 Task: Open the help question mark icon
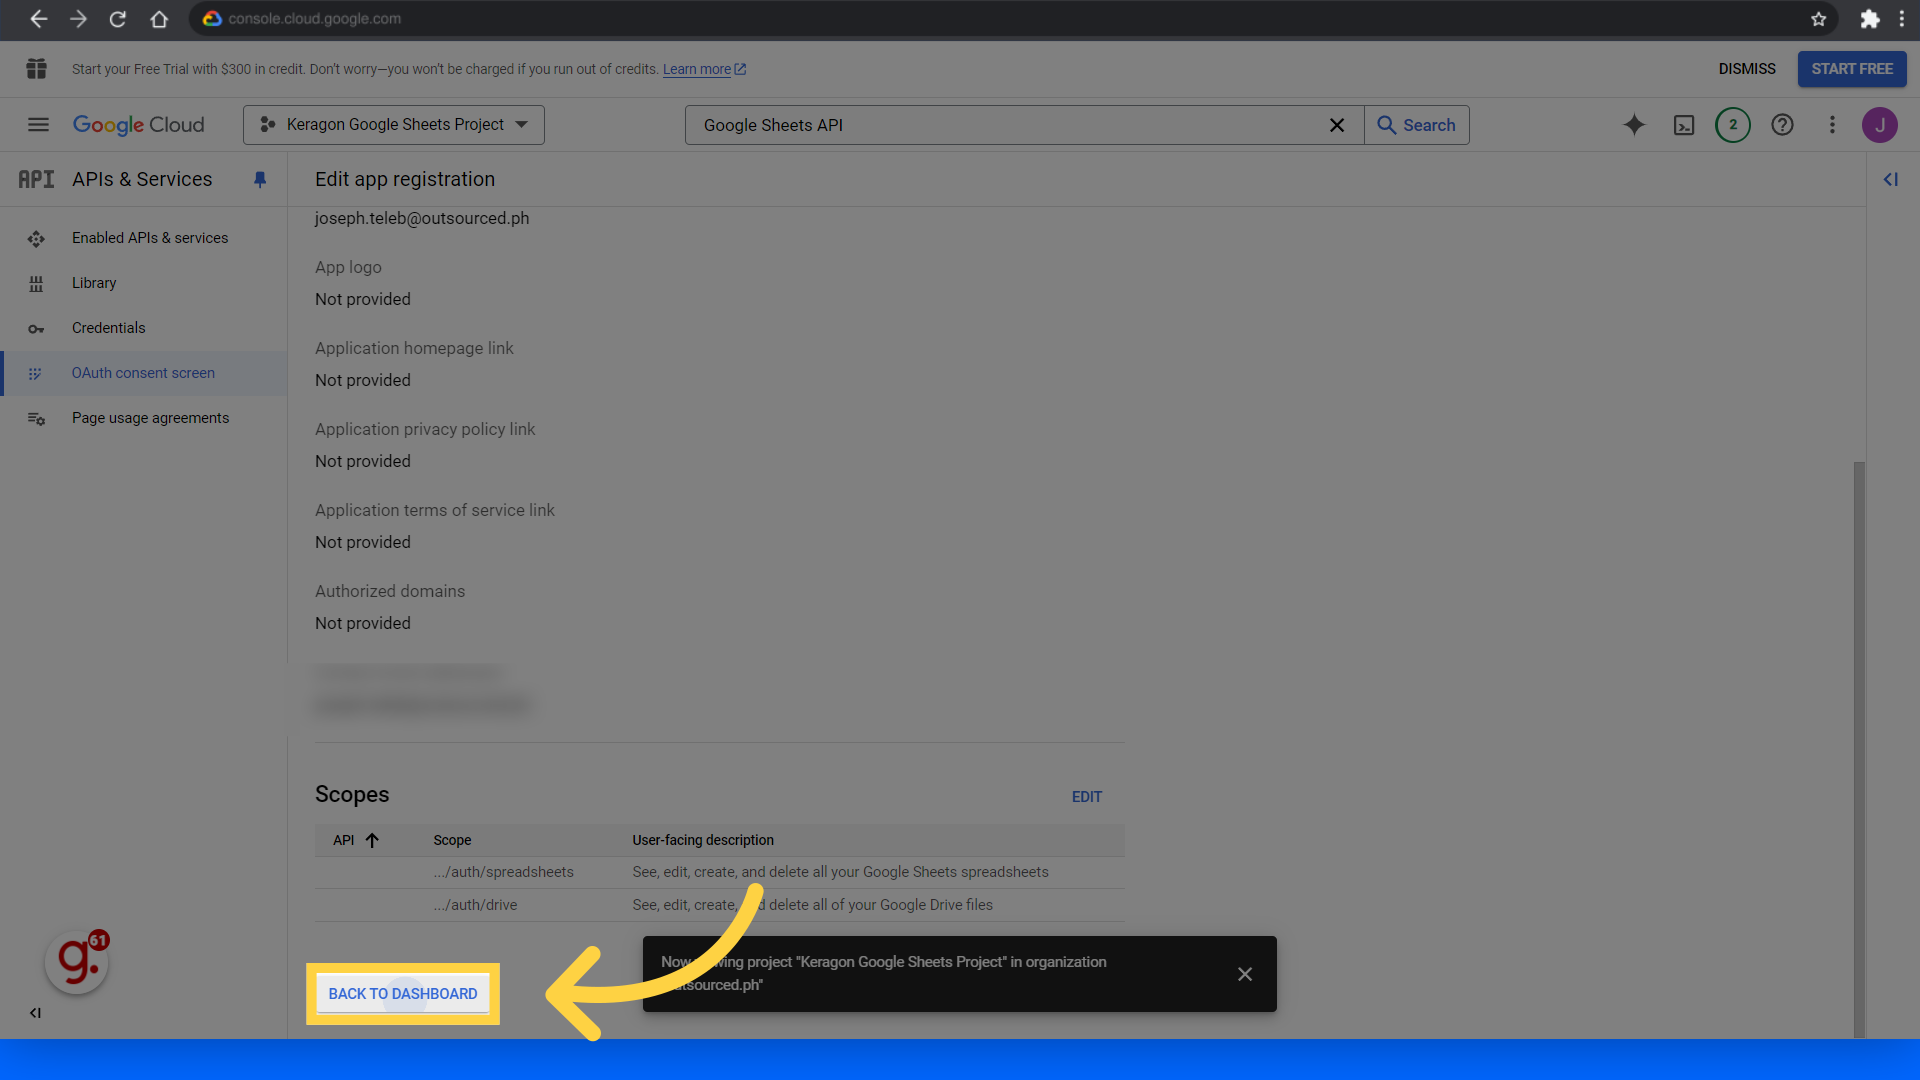(x=1782, y=125)
